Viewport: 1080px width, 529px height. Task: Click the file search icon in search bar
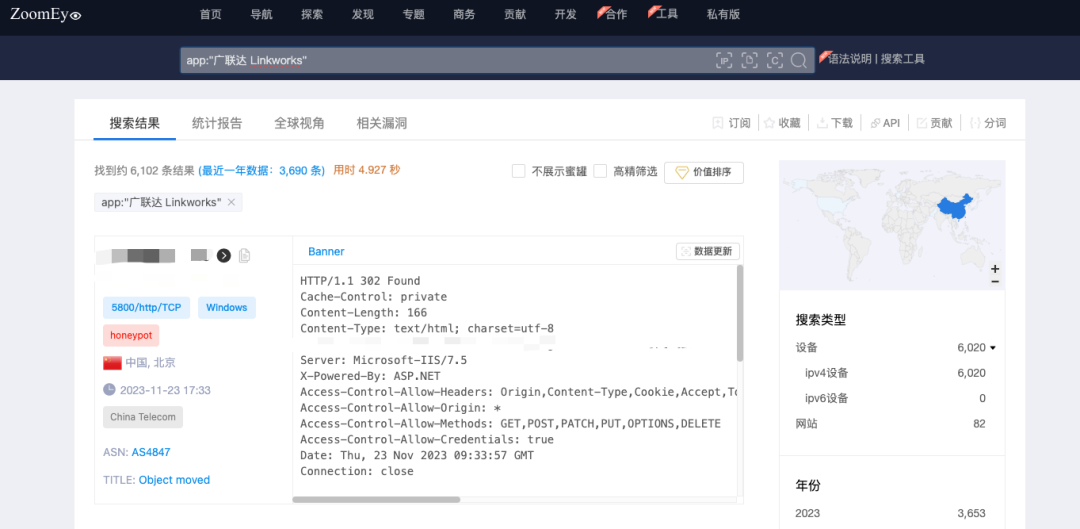[x=749, y=61]
